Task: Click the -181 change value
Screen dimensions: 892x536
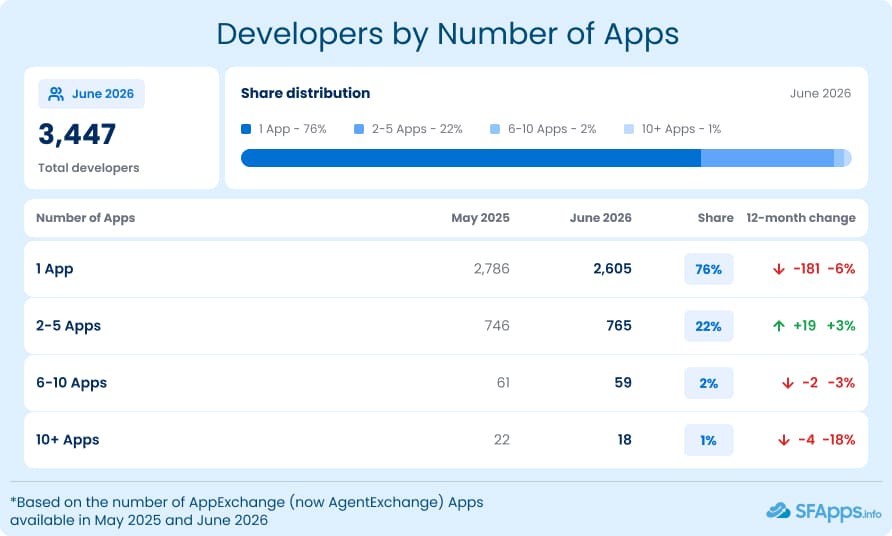Action: [807, 269]
